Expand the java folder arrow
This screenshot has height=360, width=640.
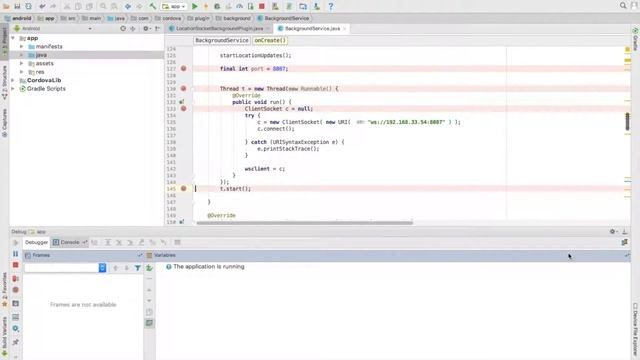pos(22,55)
